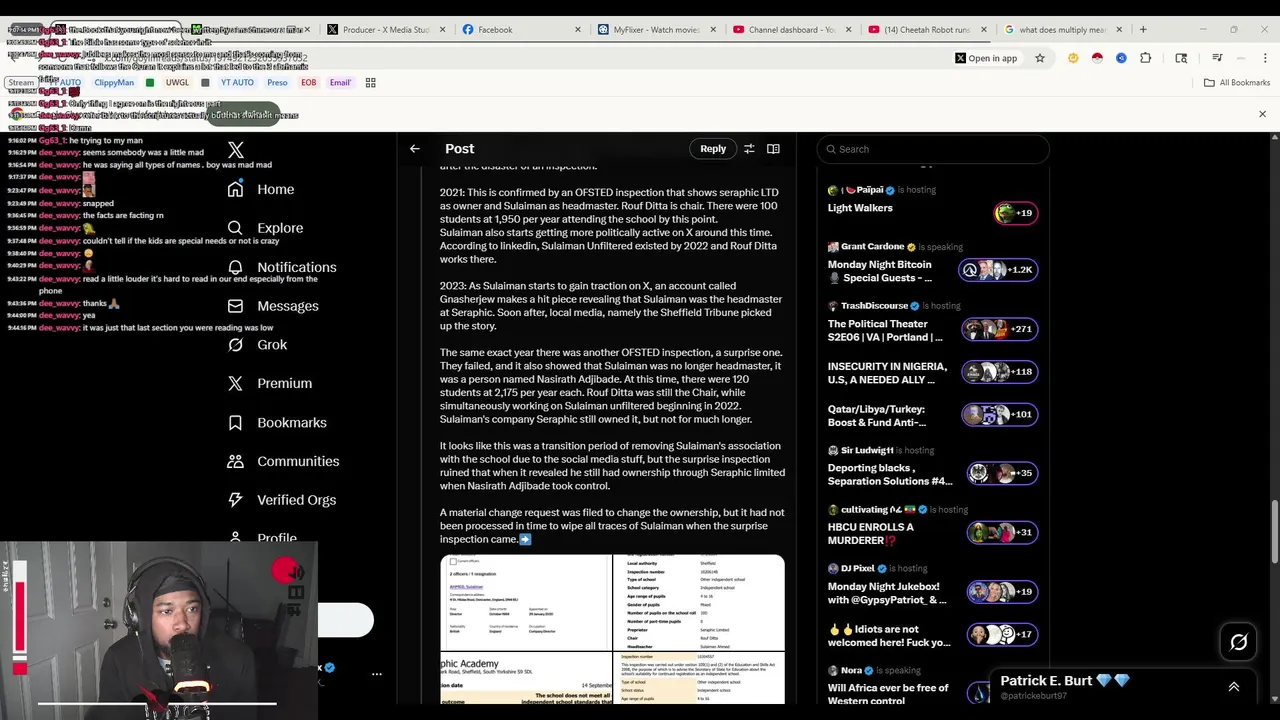Open Grok from the X sidebar

coord(257,345)
